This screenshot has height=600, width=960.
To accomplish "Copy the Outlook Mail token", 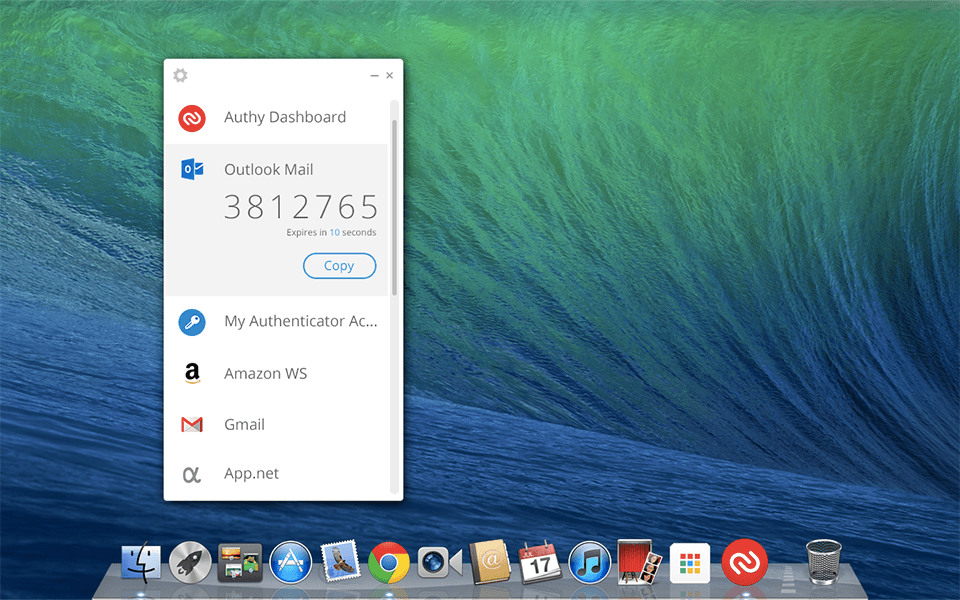I will pyautogui.click(x=339, y=266).
